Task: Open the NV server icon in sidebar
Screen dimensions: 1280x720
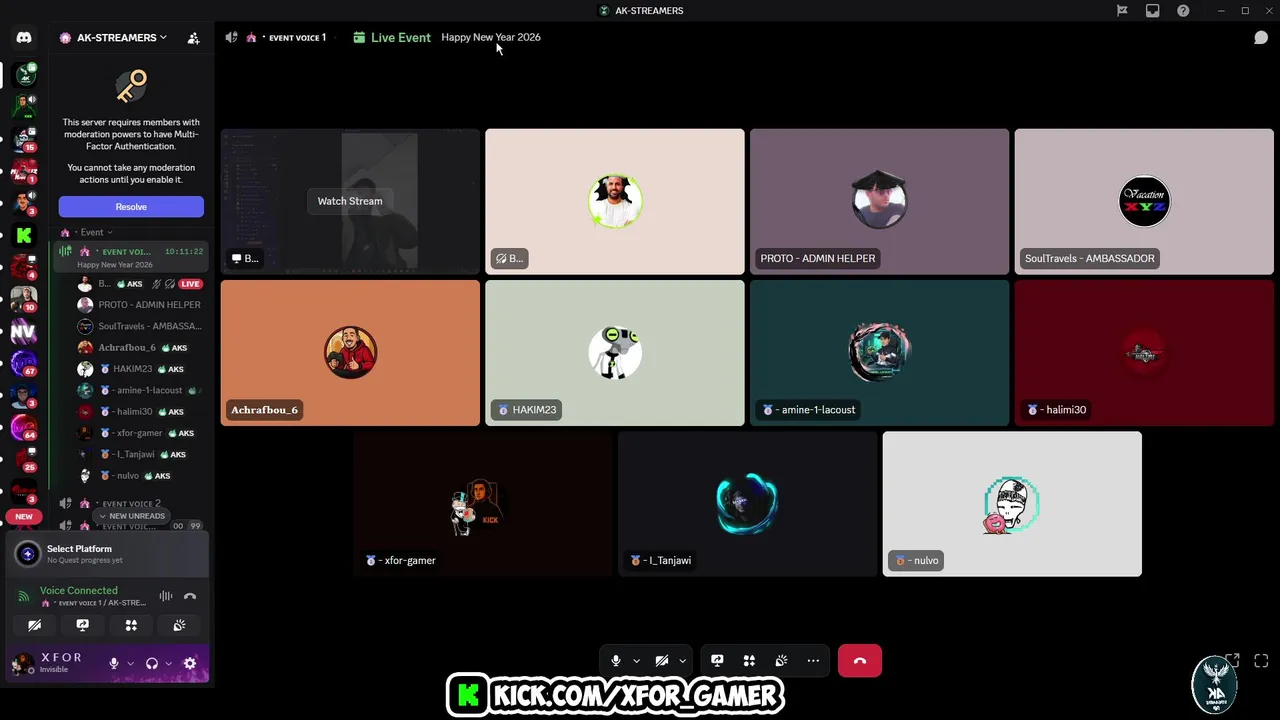Action: 23,331
